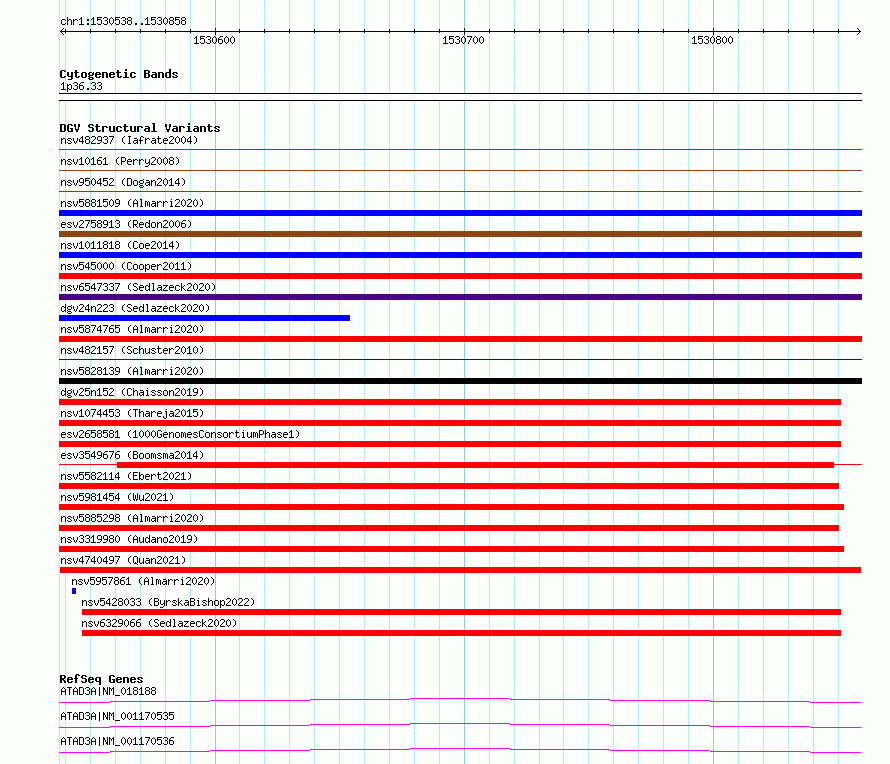Open variant dgv25n152 (Chaisson2019) label
Viewport: 890px width, 764px height.
(132, 392)
